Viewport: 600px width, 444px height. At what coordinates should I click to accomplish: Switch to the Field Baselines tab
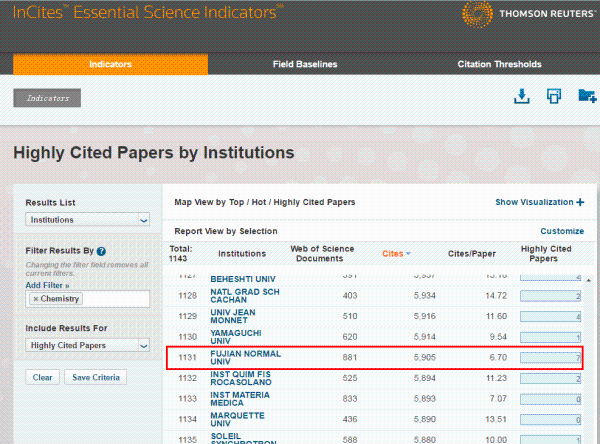tap(305, 64)
